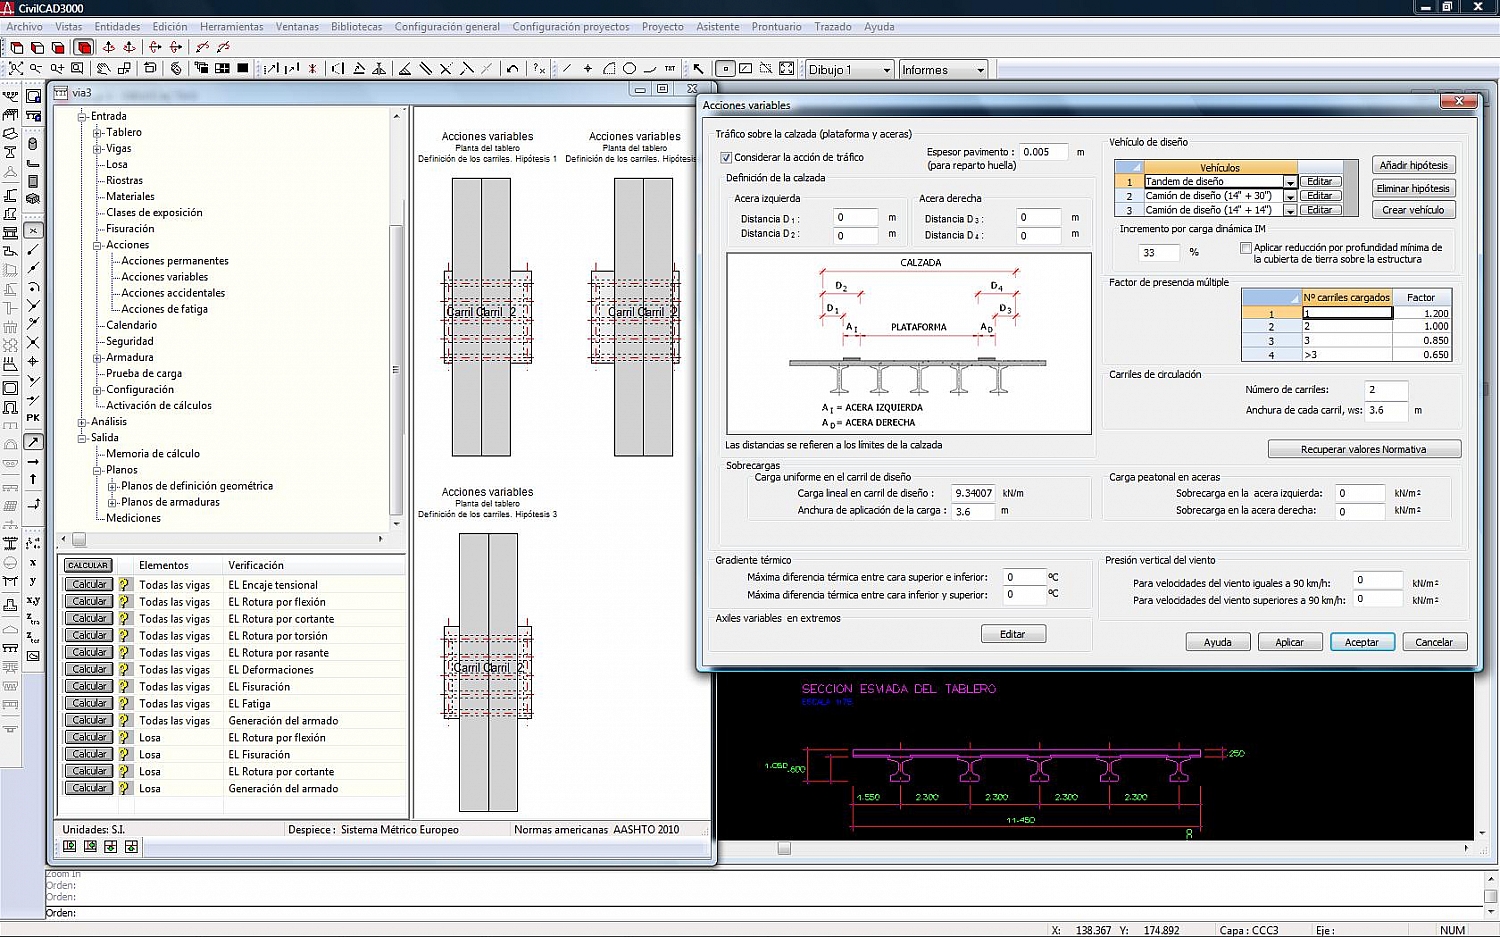Viewport: 1500px width, 937px height.
Task: Select the draw line tool icon
Action: tap(567, 69)
